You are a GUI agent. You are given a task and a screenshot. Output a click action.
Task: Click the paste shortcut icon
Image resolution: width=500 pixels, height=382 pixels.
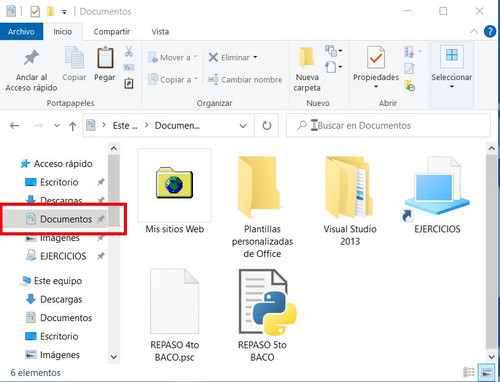129,83
